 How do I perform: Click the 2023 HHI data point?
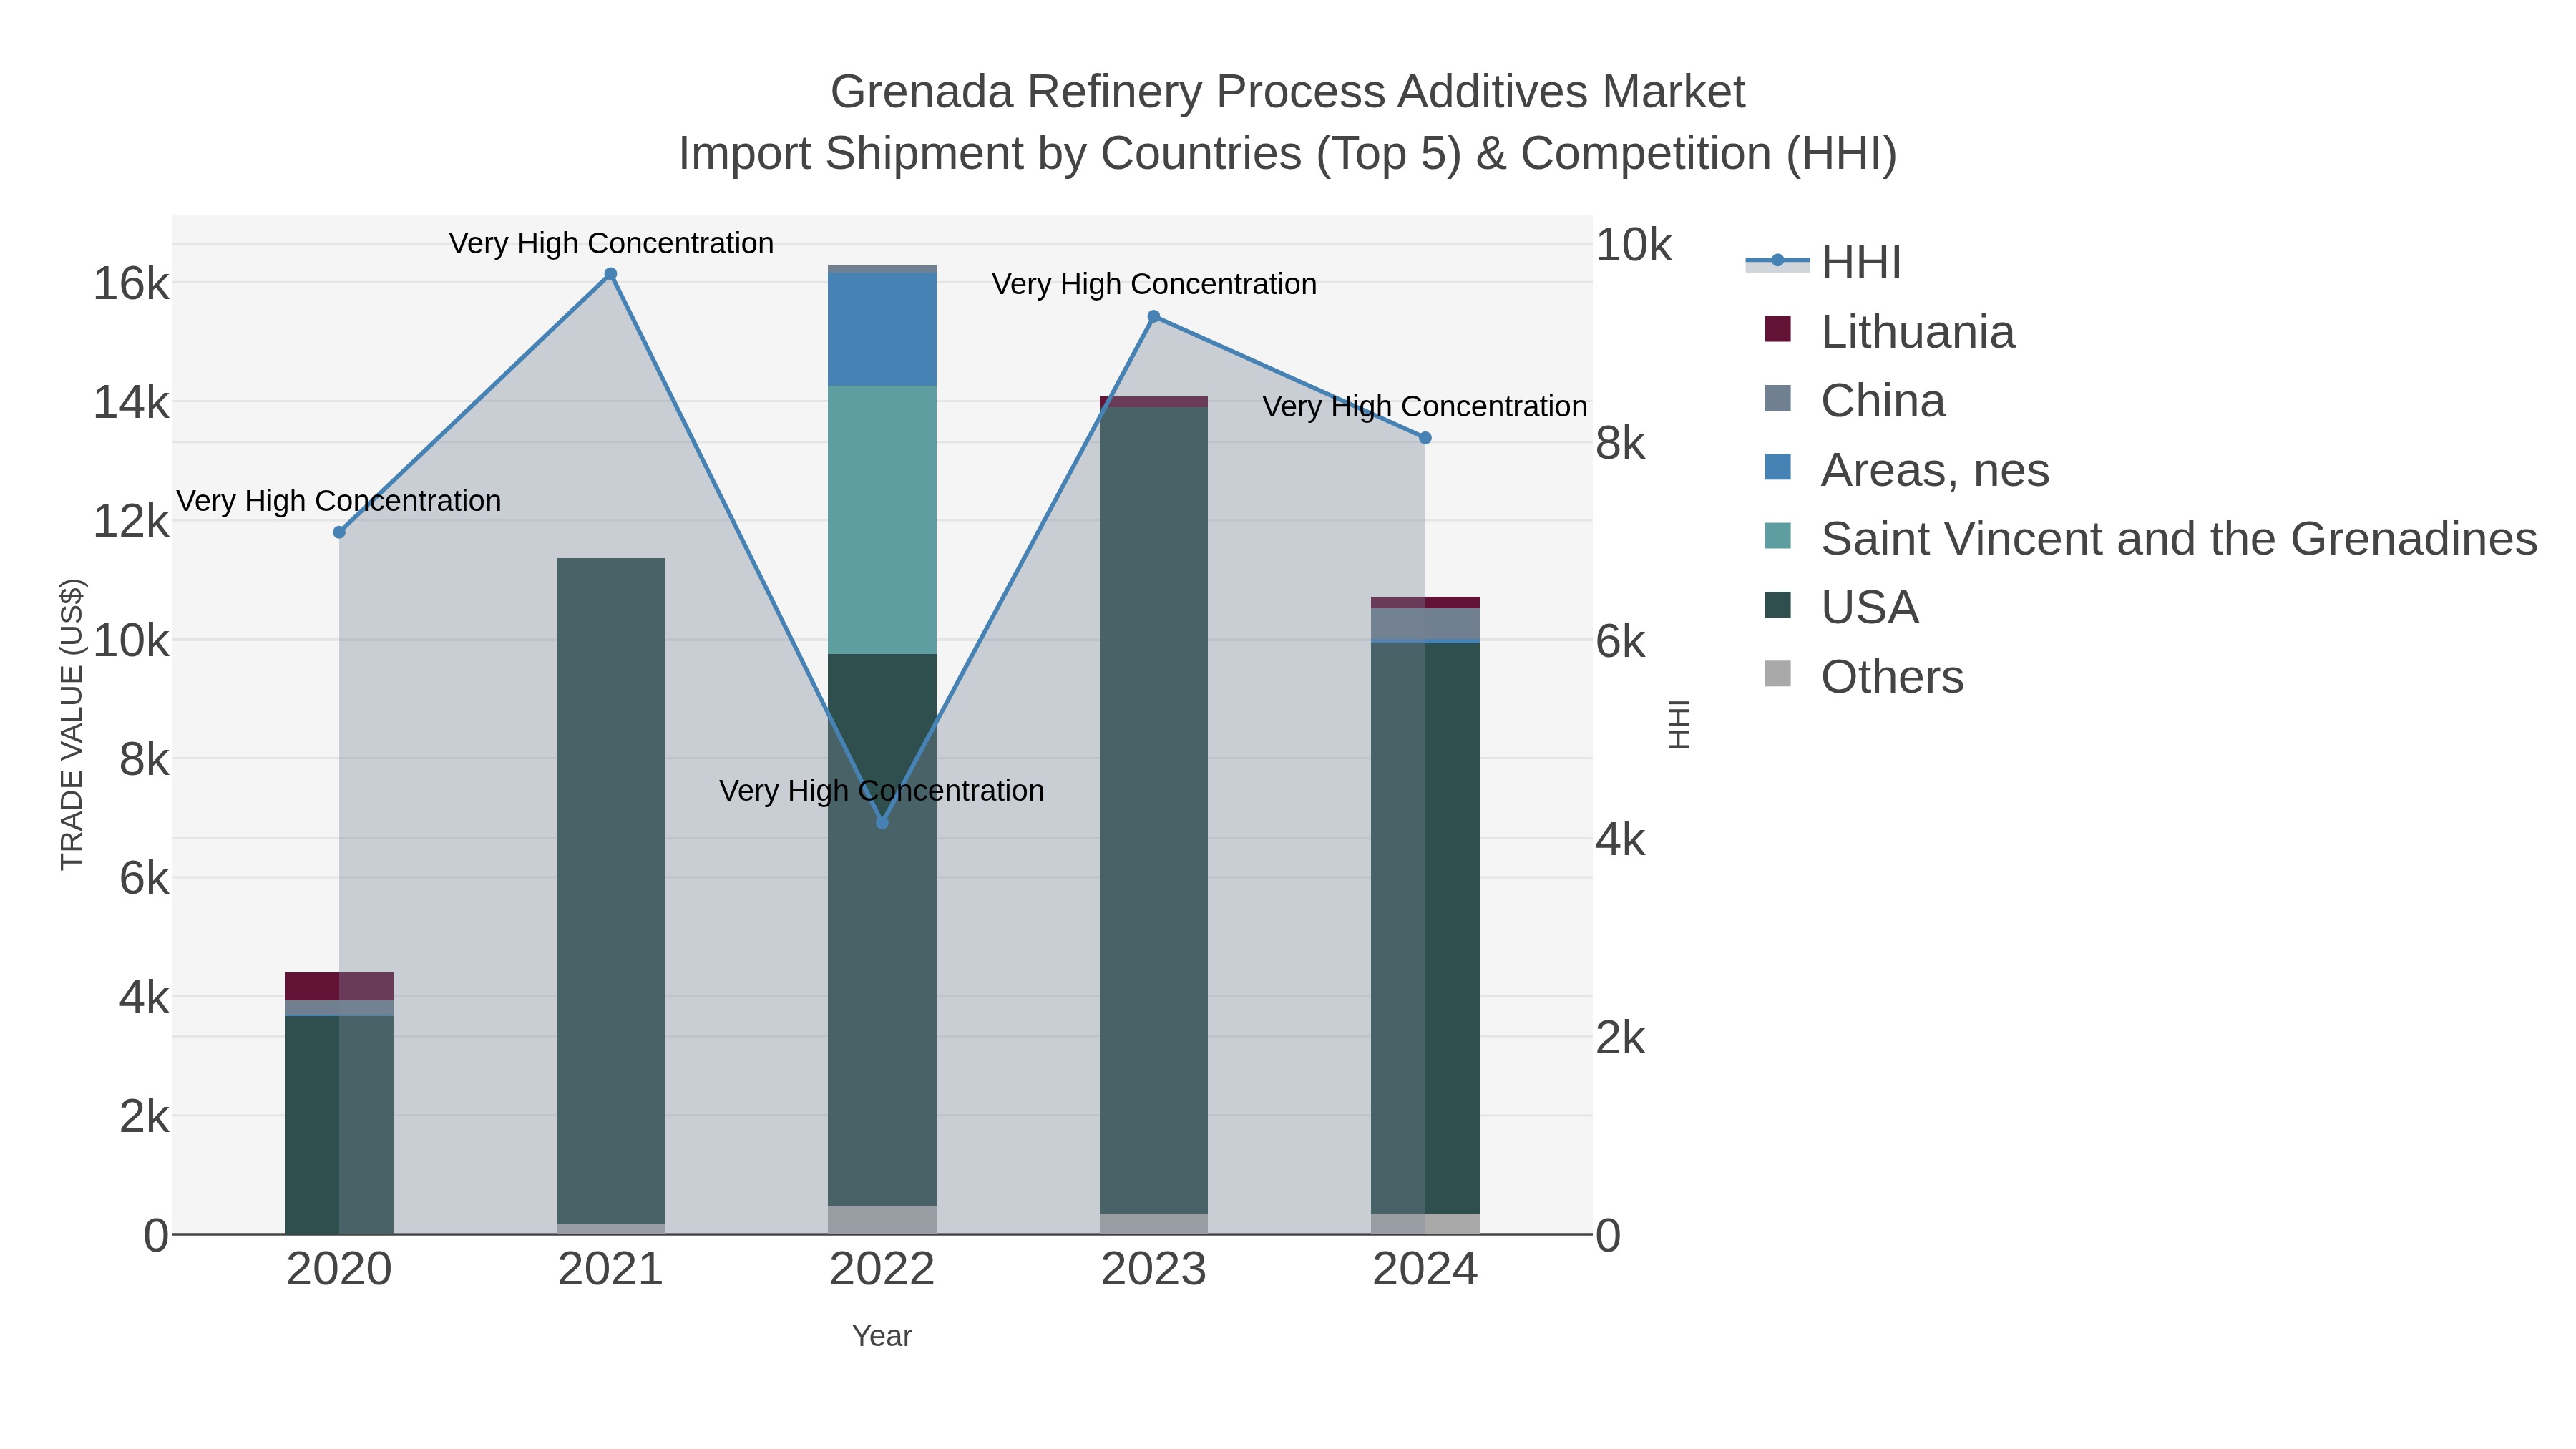[1153, 317]
